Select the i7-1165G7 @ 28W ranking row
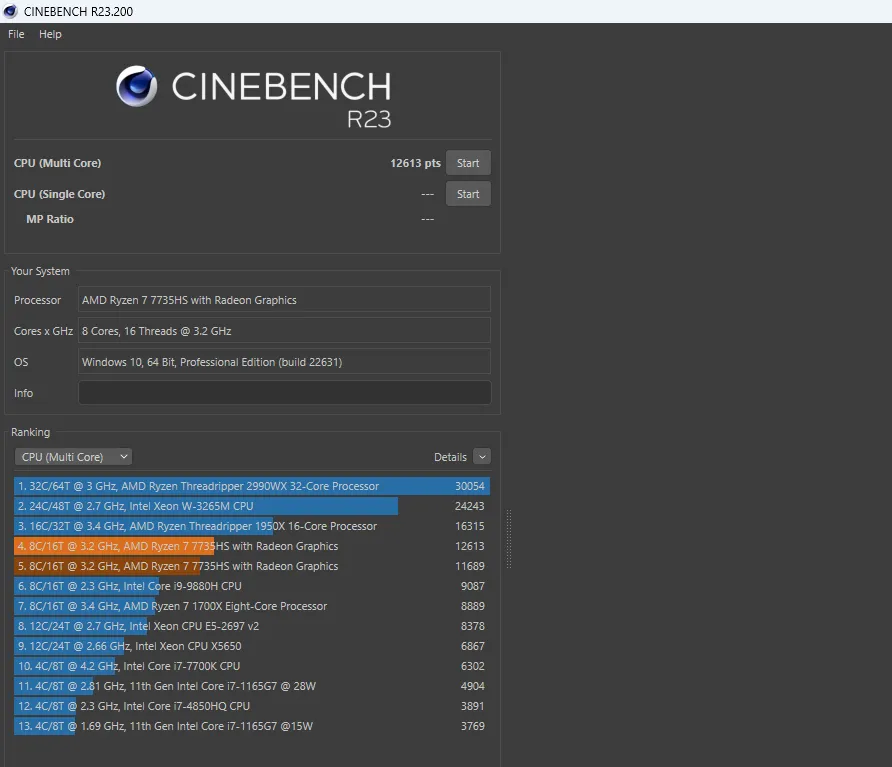Screen dimensions: 892x767 [251, 686]
